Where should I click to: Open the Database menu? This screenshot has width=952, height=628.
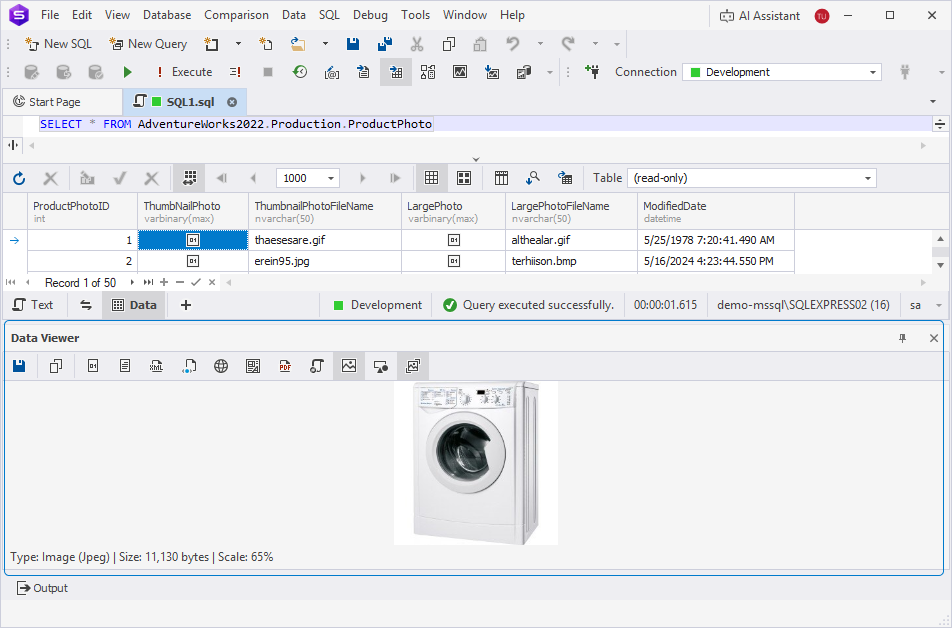pos(167,15)
